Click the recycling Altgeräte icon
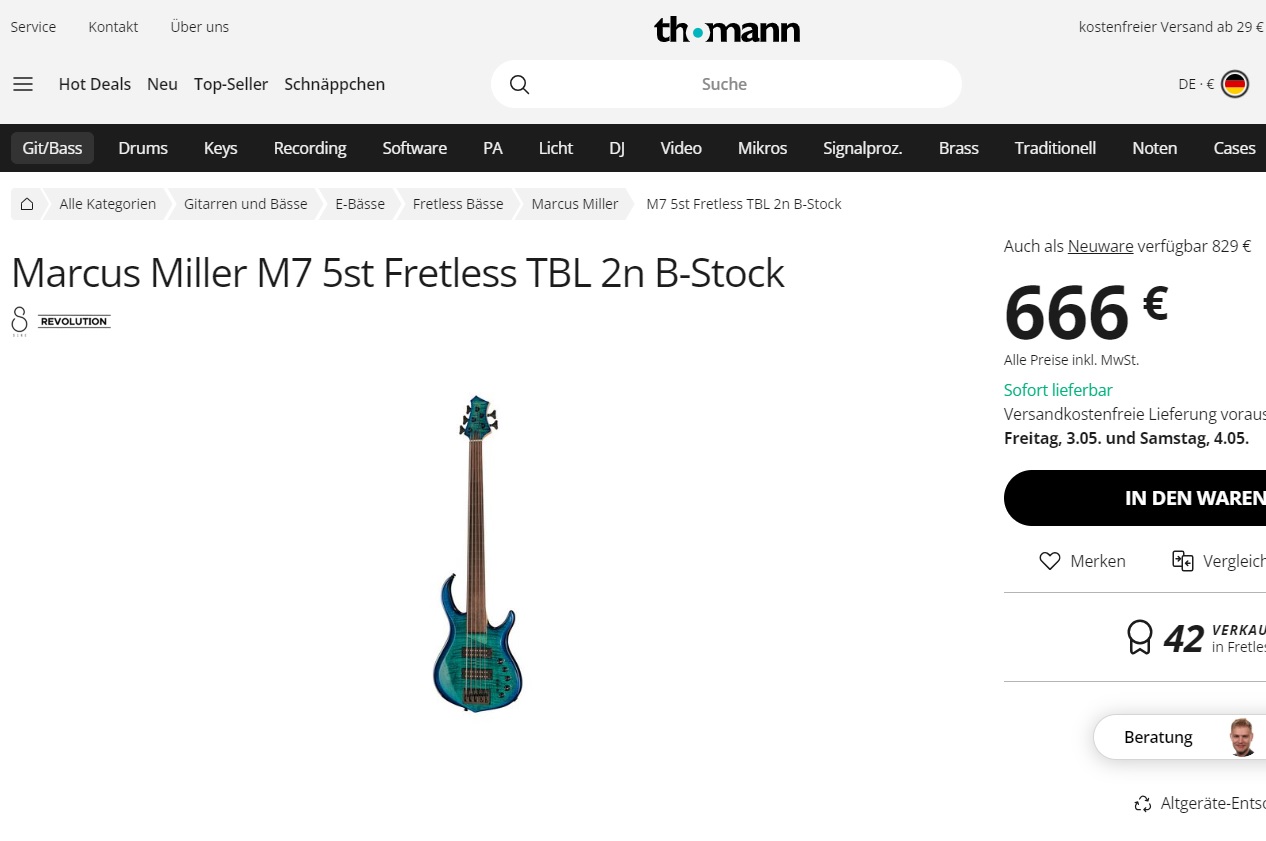 1143,803
